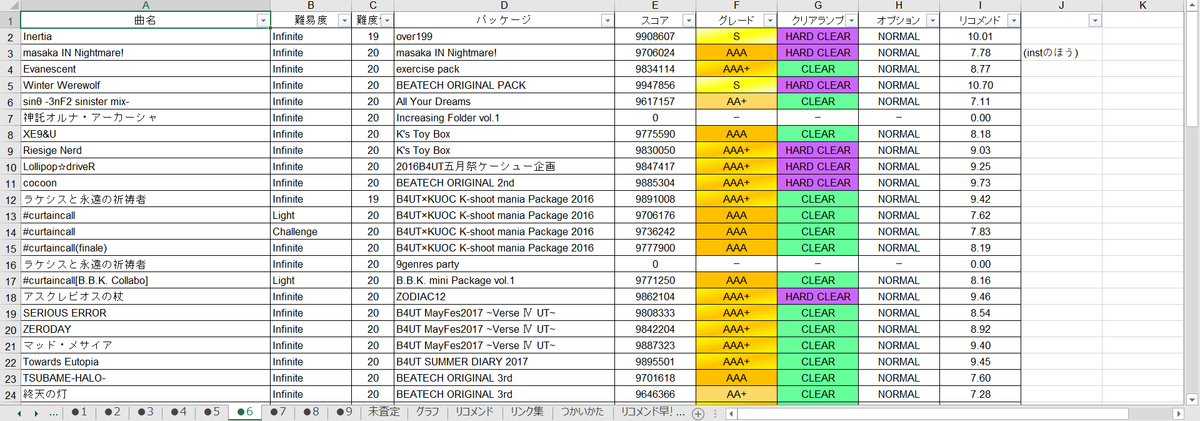Screen dimensions: 1200x421
Task: Switch to sheet tab ●9
Action: coord(345,412)
